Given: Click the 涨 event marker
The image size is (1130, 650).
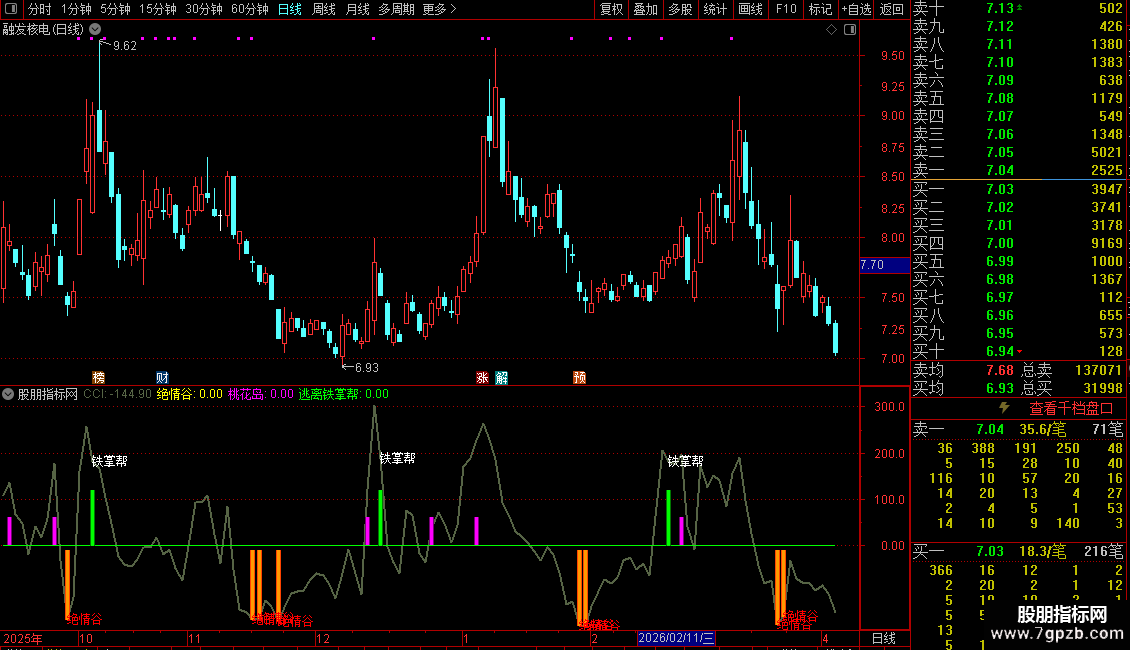Looking at the screenshot, I should (x=482, y=378).
